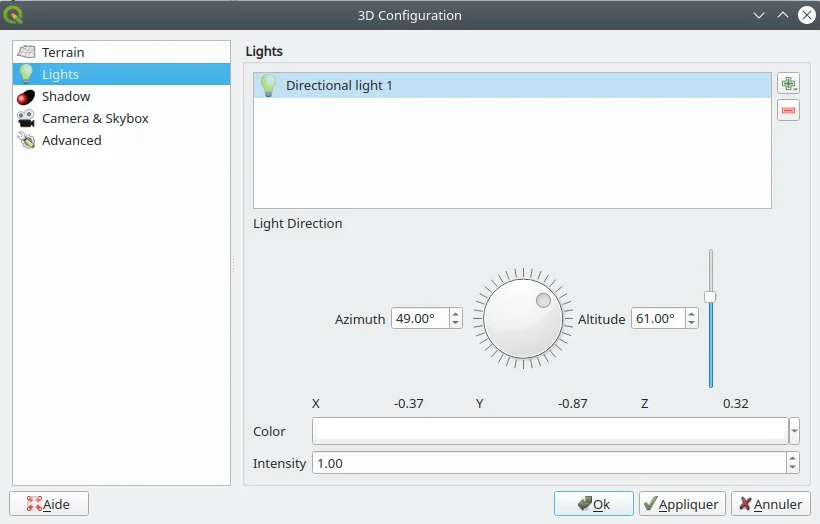The width and height of the screenshot is (820, 524).
Task: Increase the Azimuth value with the up arrow
Action: (456, 314)
